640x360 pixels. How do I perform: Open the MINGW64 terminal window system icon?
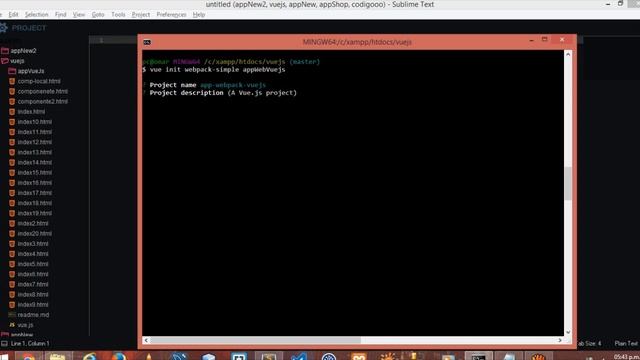point(147,42)
